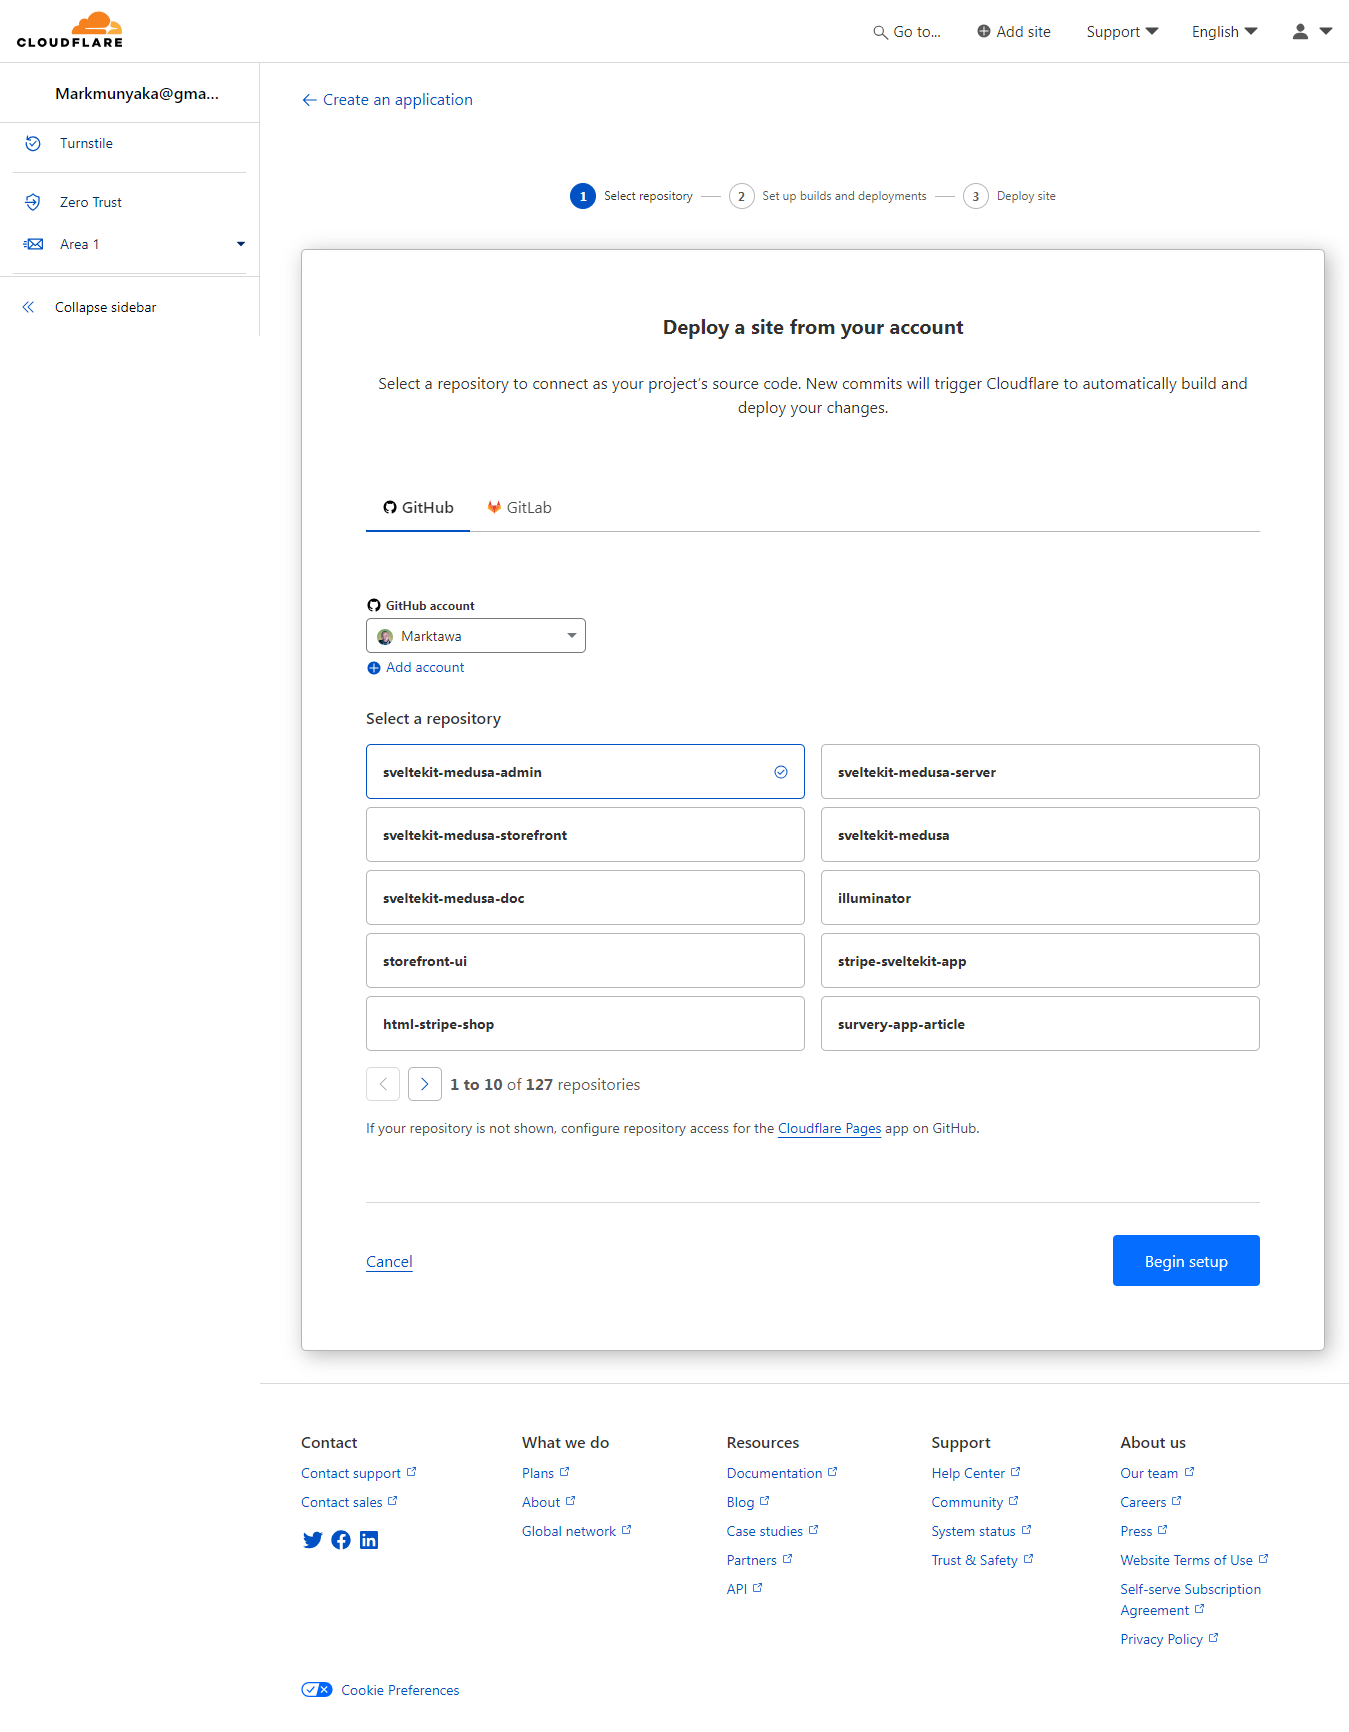Open the account Markmunyaka@gma... selector
The width and height of the screenshot is (1349, 1732).
(137, 94)
